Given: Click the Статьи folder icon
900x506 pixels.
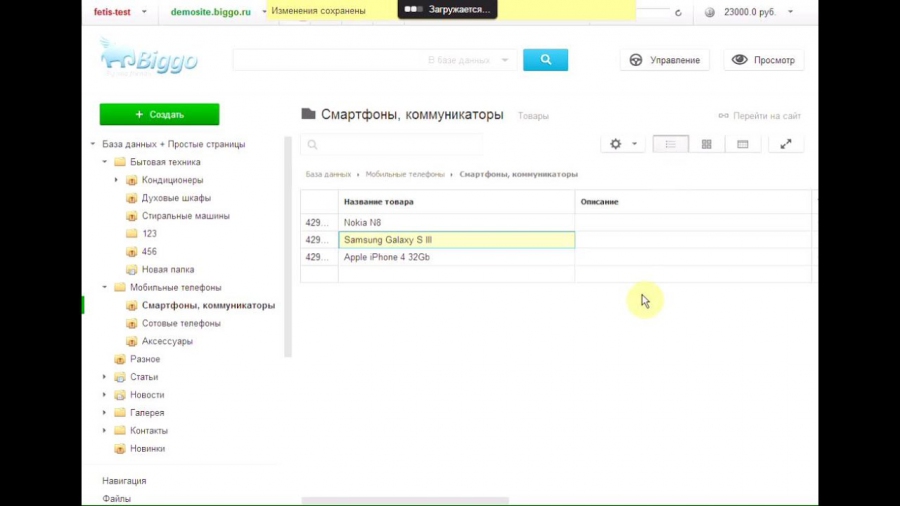Looking at the screenshot, I should coord(119,377).
